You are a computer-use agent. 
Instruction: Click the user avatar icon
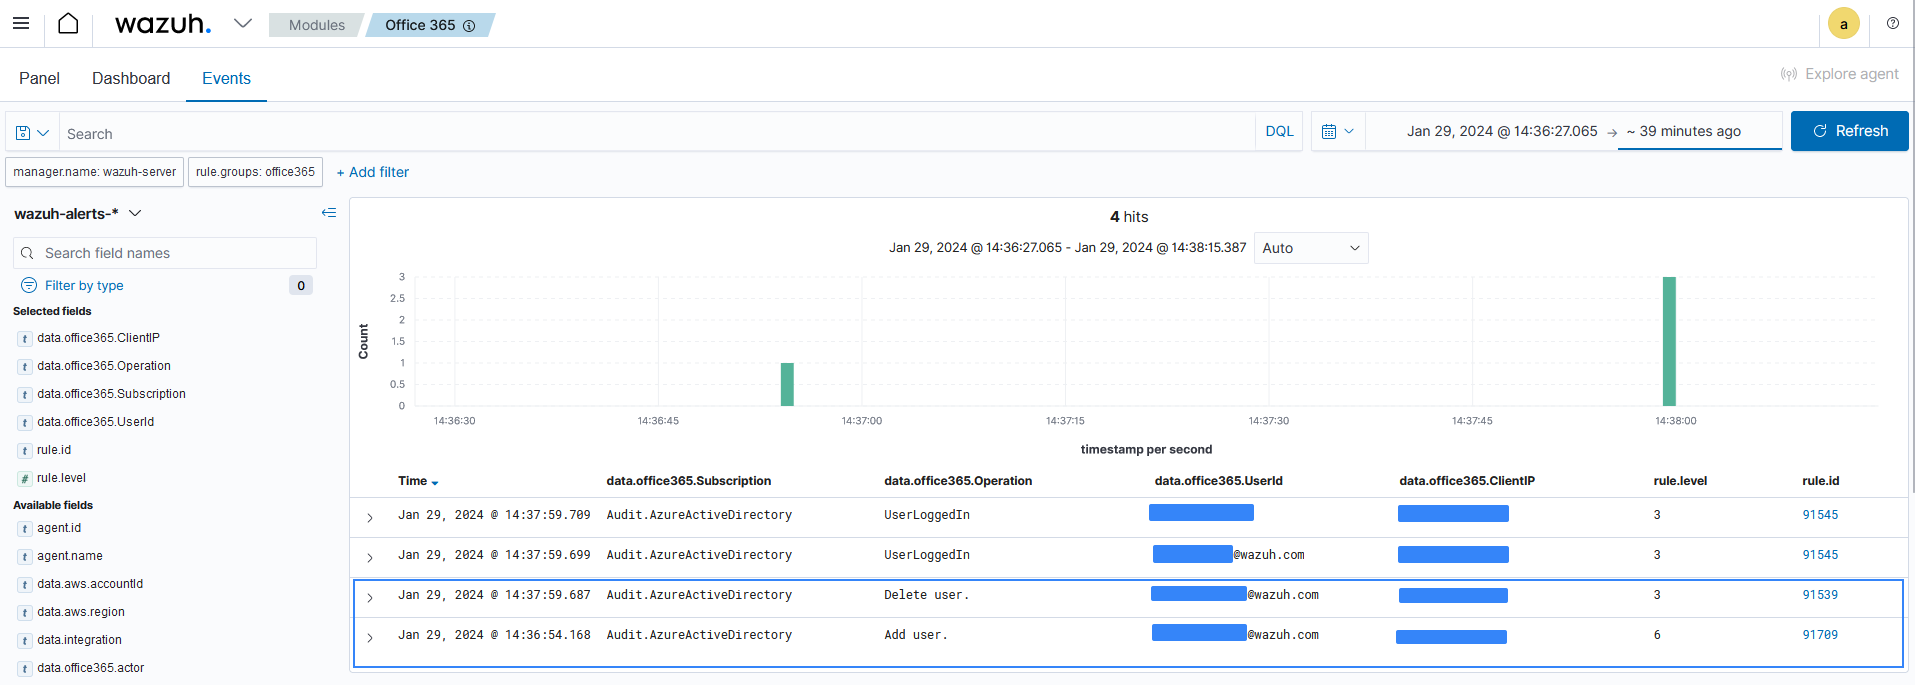[1843, 24]
